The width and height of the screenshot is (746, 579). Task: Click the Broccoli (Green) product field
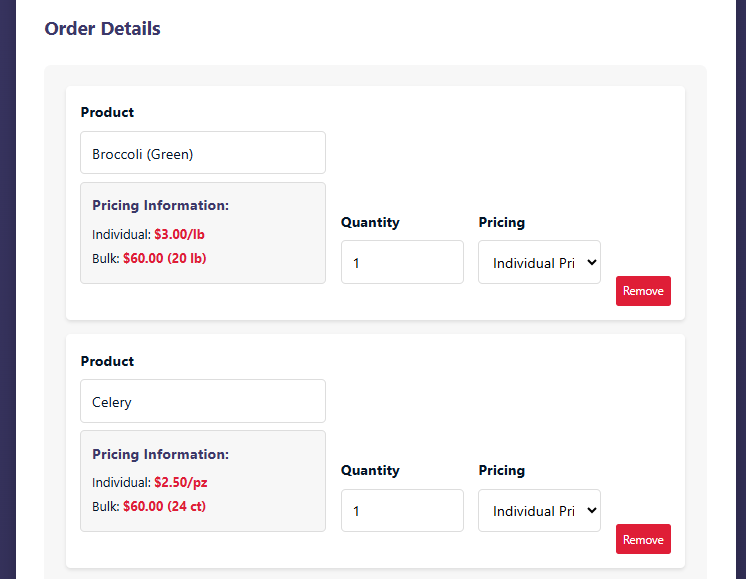click(x=203, y=153)
